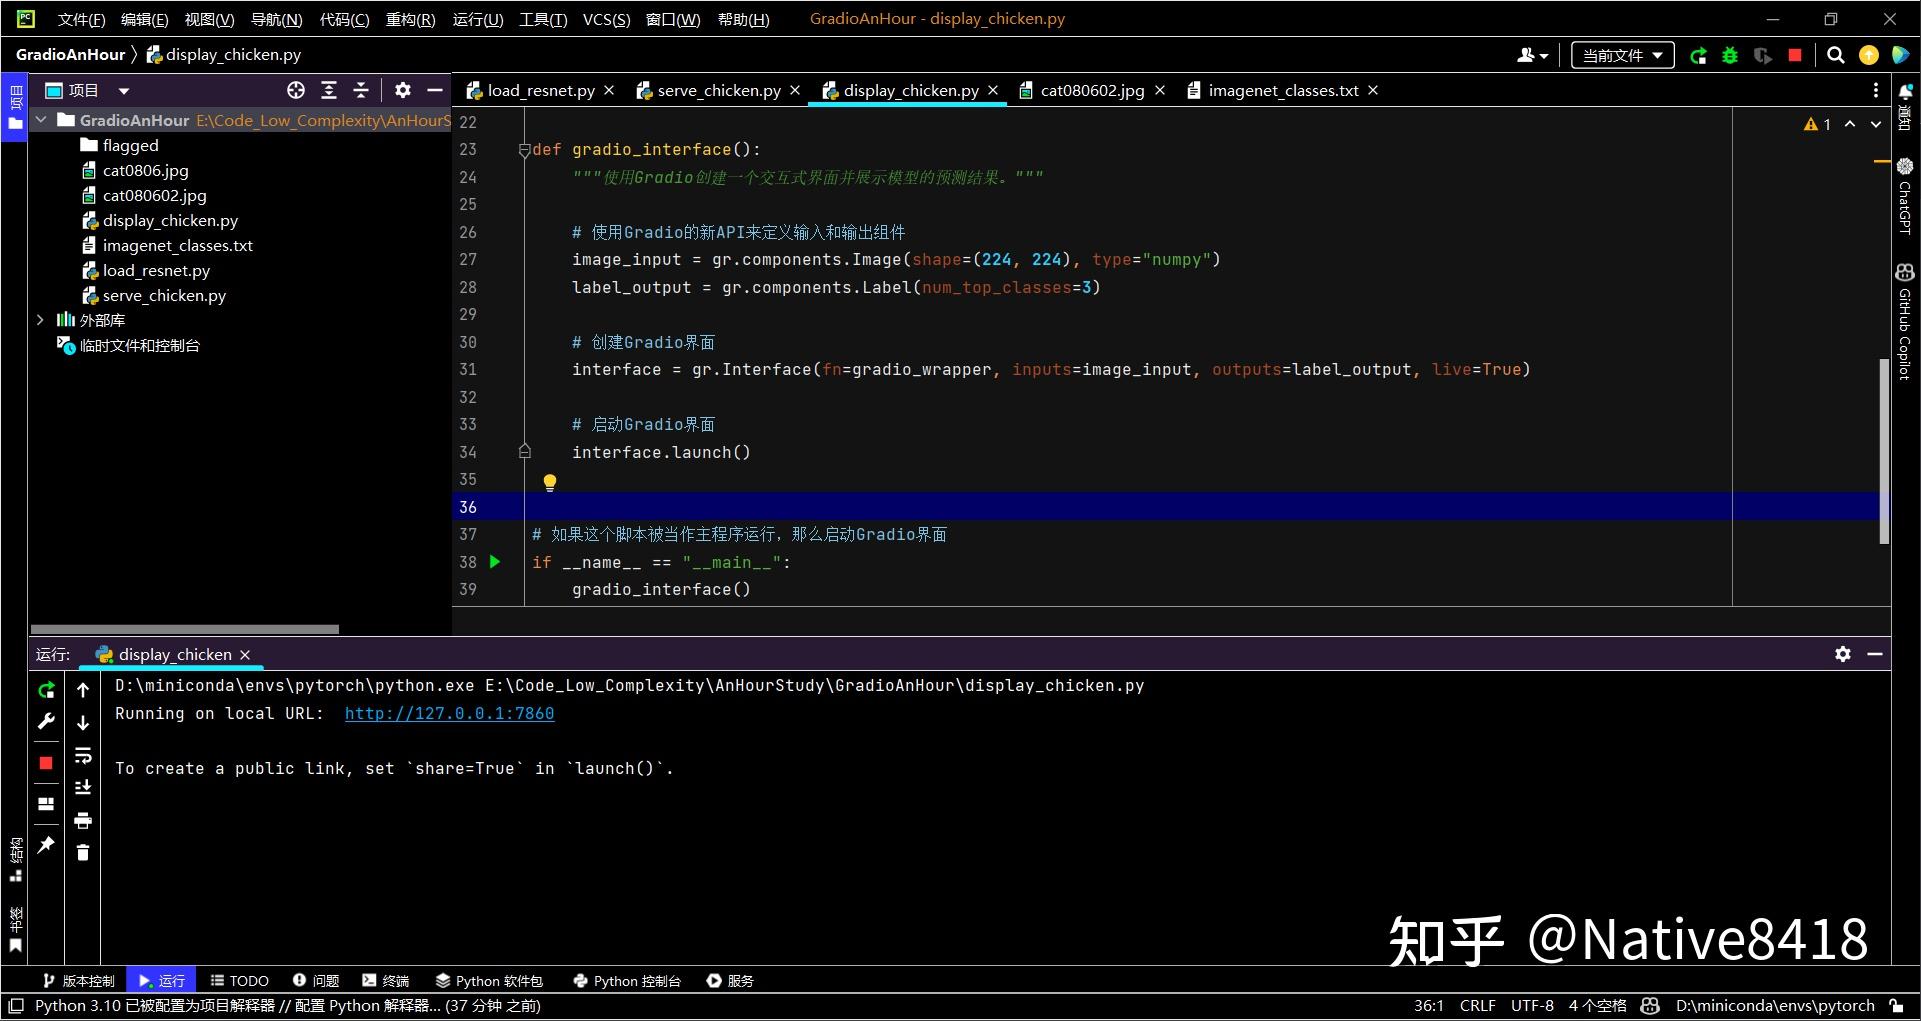Click the editor vertical scrollbar thumb

point(1884,450)
